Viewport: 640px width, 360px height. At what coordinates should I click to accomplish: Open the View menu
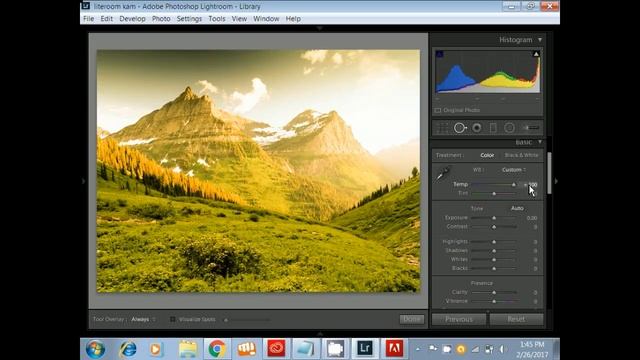[x=239, y=19]
